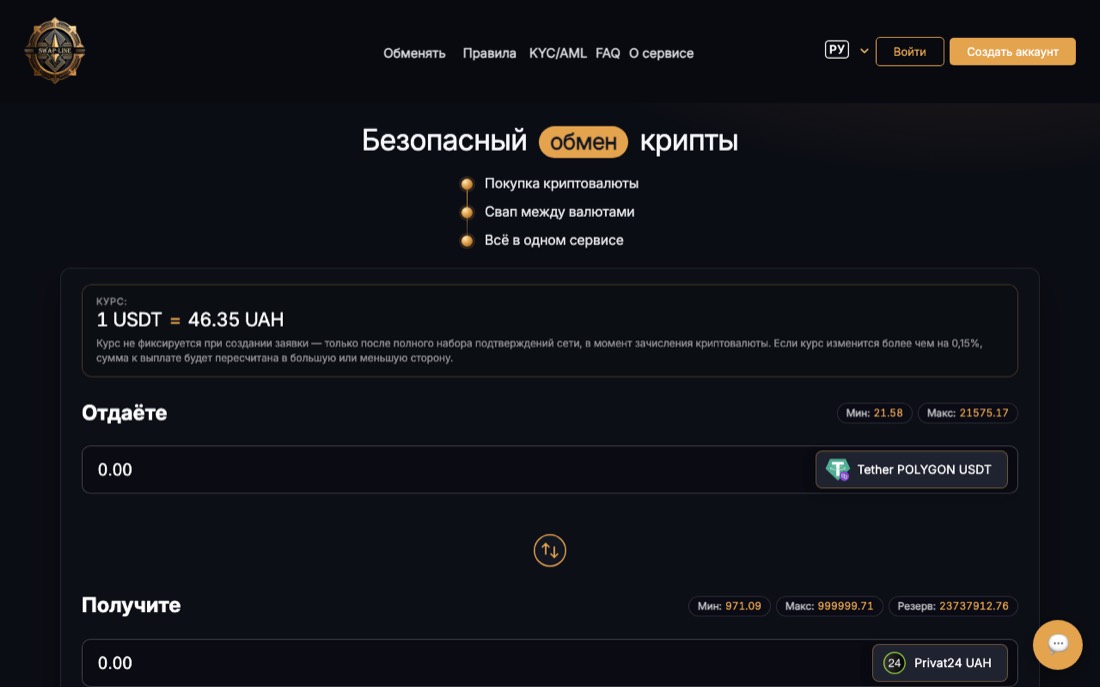
Task: Click the Получите section heading
Action: click(131, 605)
